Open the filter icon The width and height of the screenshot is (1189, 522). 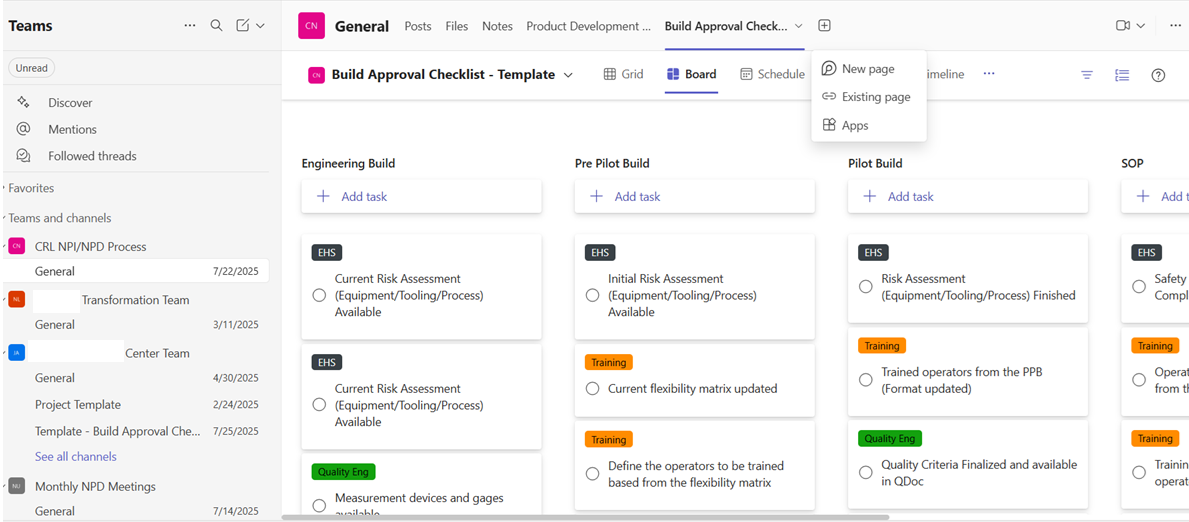[1087, 75]
